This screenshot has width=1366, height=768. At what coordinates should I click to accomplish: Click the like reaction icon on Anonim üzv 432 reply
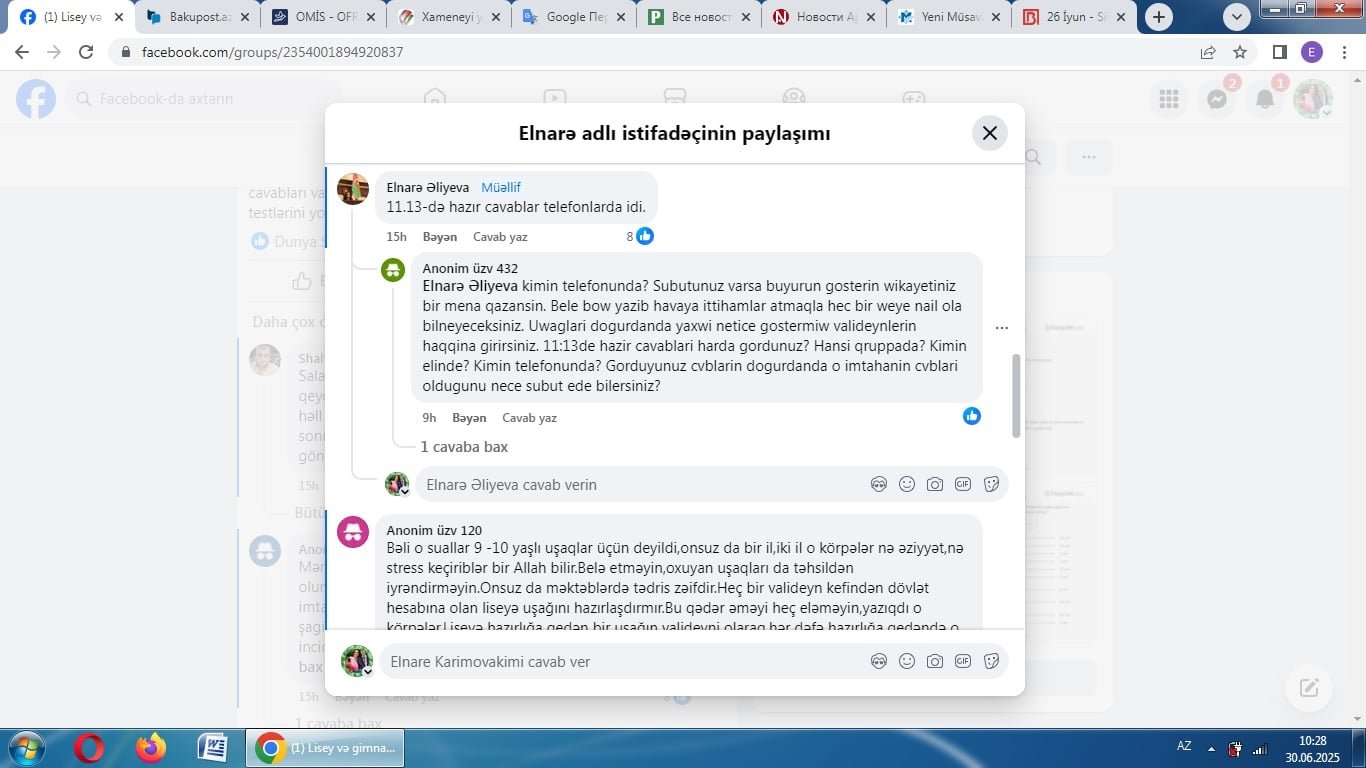point(972,416)
